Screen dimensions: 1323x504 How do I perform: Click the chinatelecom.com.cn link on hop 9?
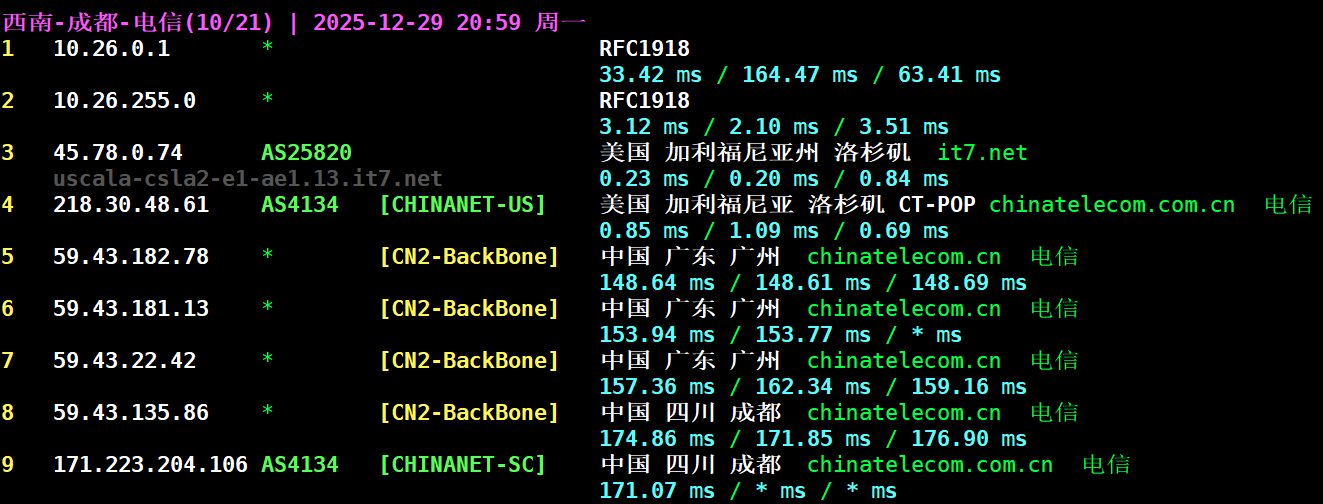[x=929, y=465]
